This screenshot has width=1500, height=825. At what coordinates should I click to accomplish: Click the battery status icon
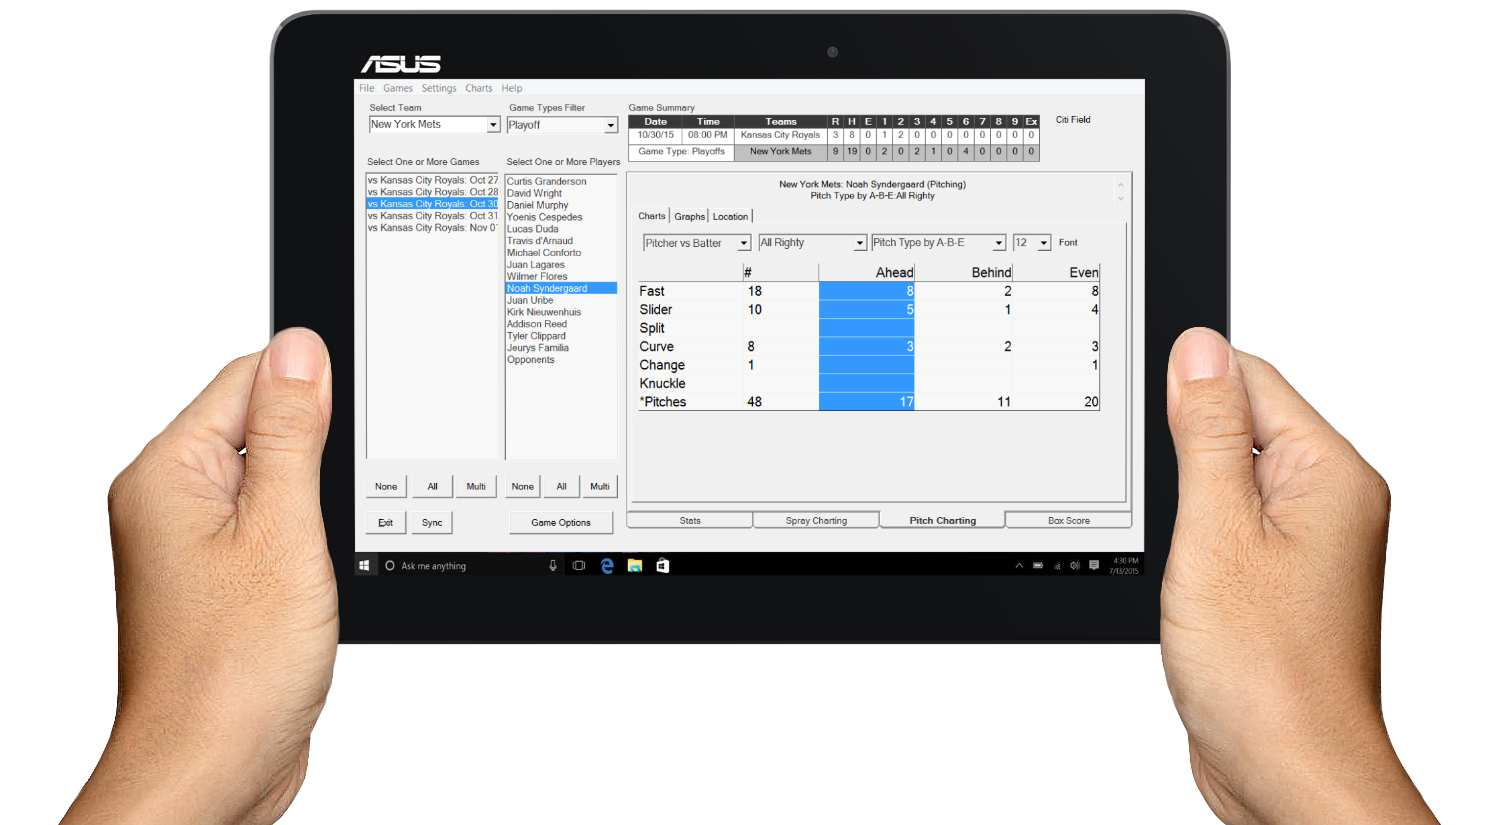click(x=1038, y=566)
